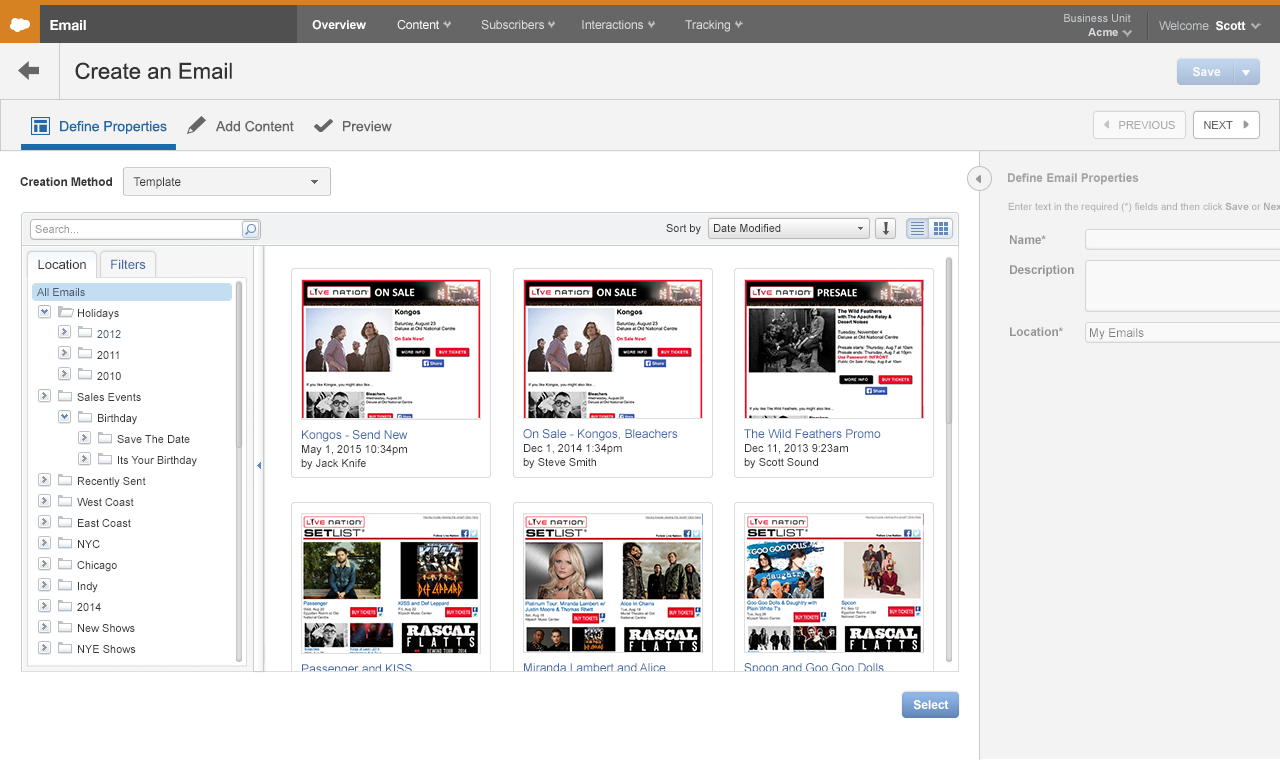Viewport: 1280px width, 760px height.
Task: Click the Location My Emails field
Action: tap(1182, 333)
